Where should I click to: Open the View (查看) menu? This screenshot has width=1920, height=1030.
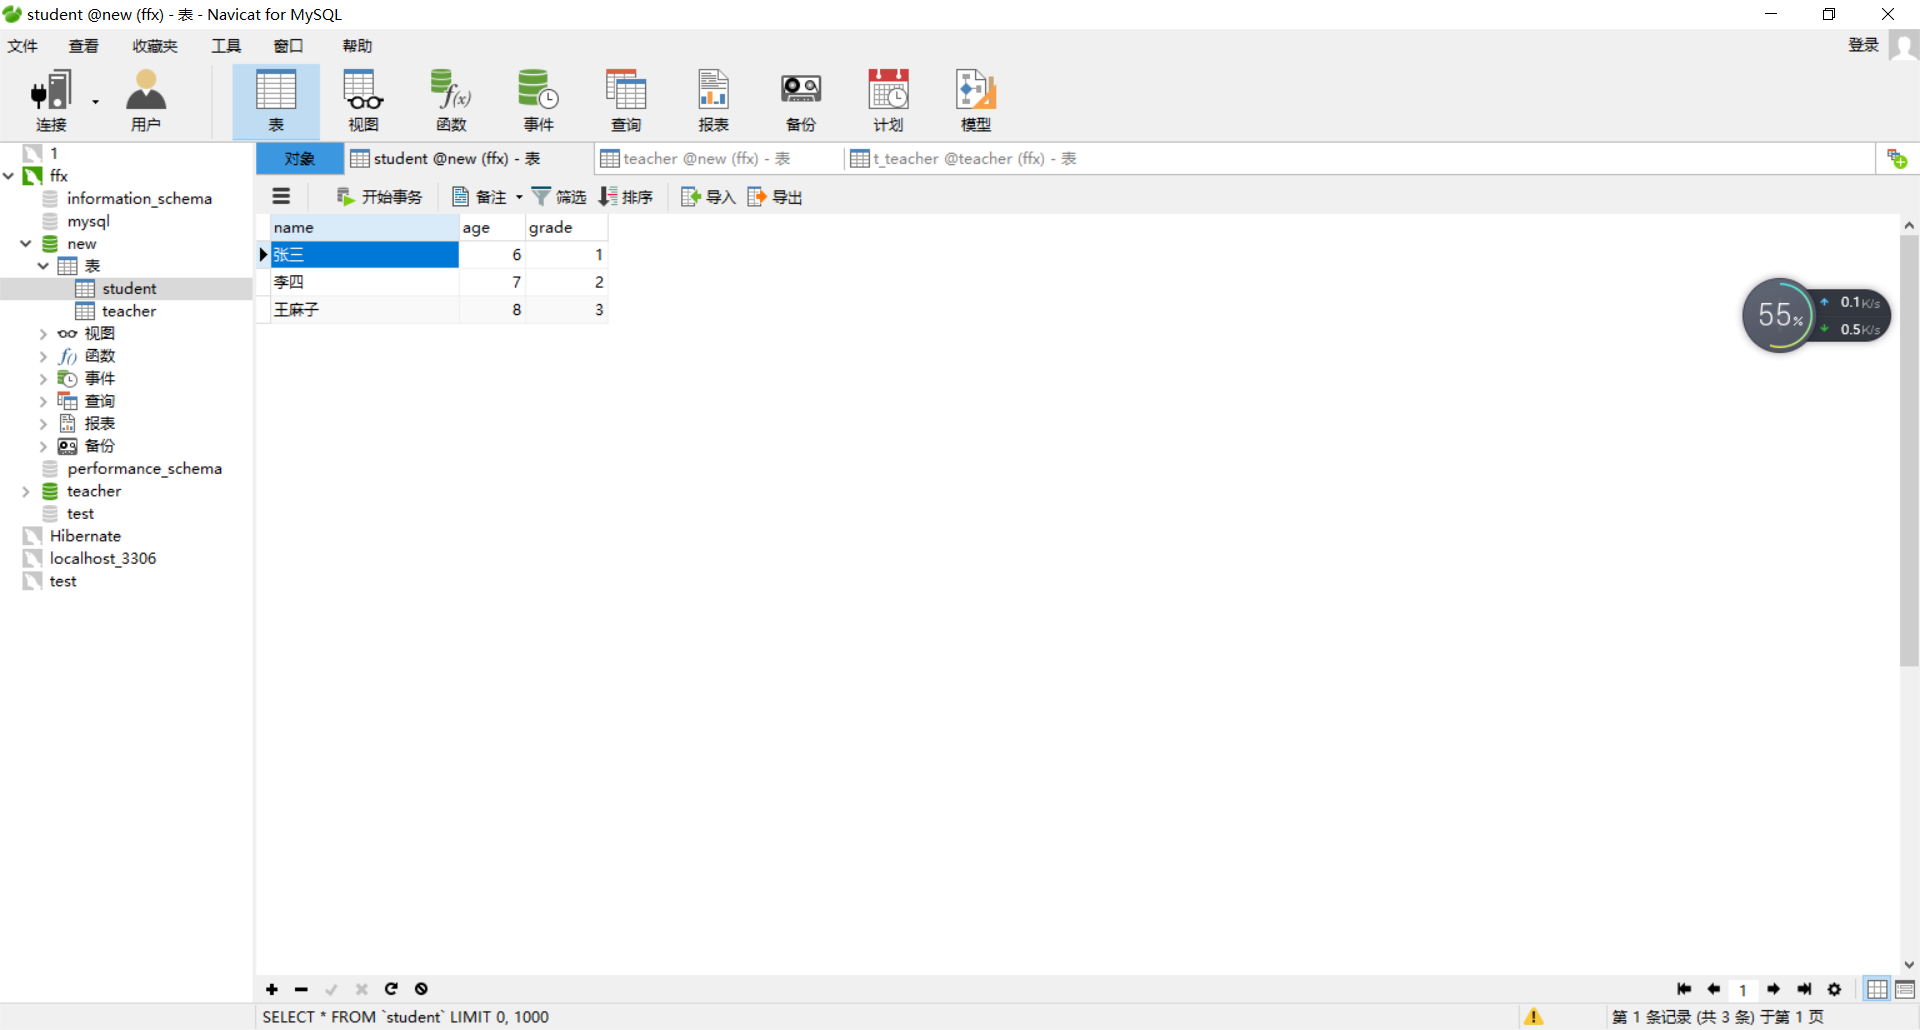84,46
